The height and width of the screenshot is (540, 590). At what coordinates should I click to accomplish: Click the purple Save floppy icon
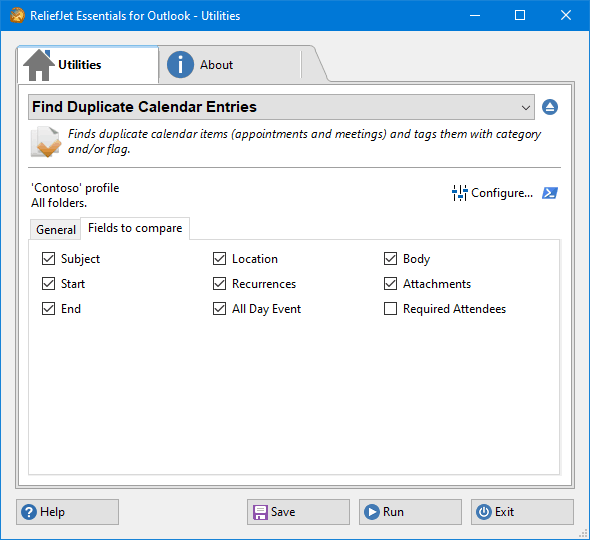tap(260, 512)
